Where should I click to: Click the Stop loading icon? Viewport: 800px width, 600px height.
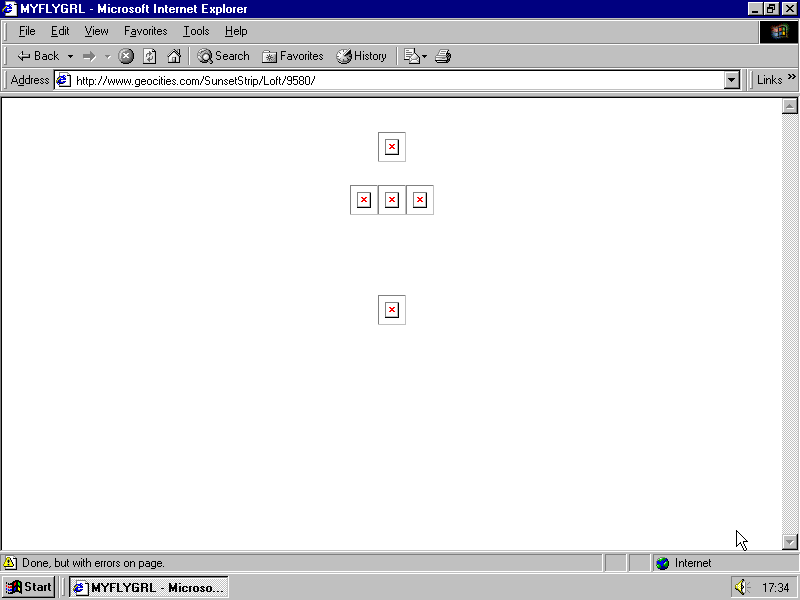pos(126,56)
